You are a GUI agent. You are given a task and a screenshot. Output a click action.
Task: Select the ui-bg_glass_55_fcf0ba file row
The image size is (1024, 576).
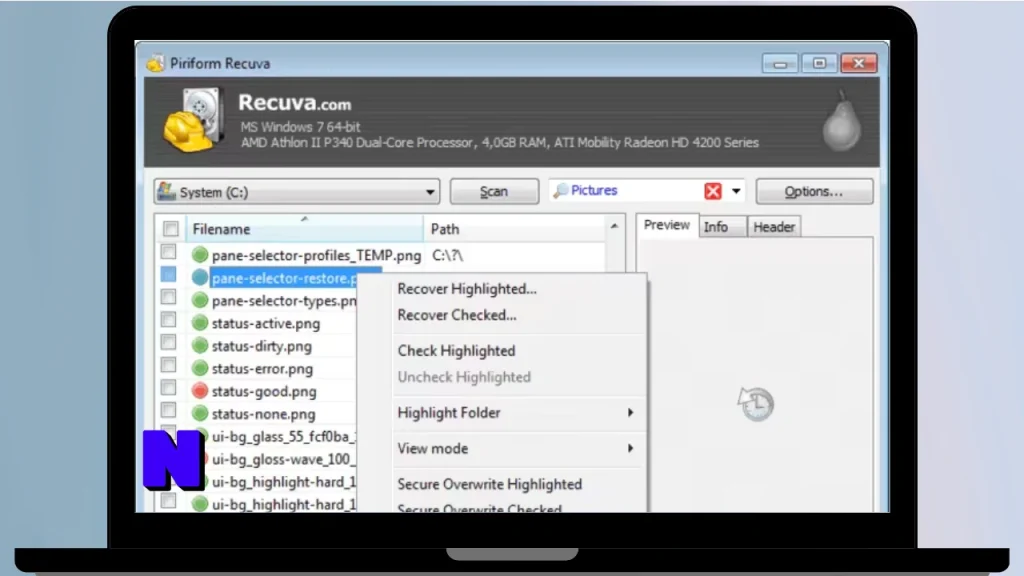pyautogui.click(x=284, y=436)
